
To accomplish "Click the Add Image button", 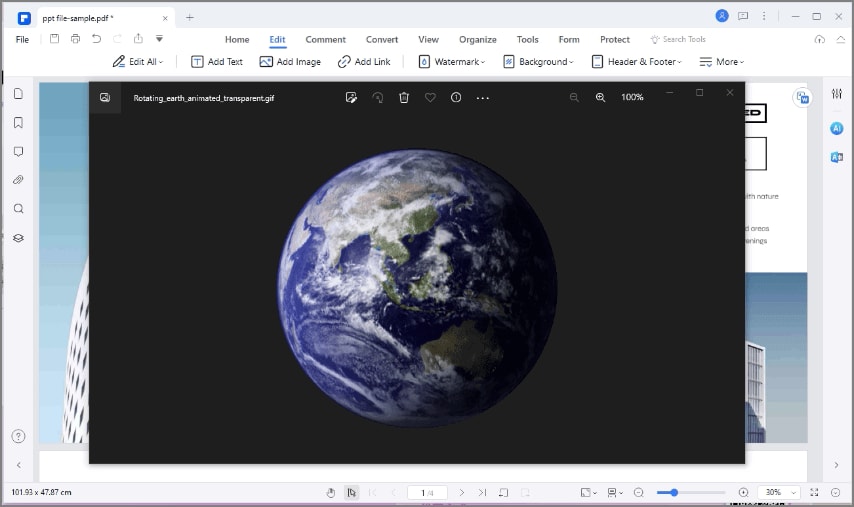I will click(x=290, y=62).
